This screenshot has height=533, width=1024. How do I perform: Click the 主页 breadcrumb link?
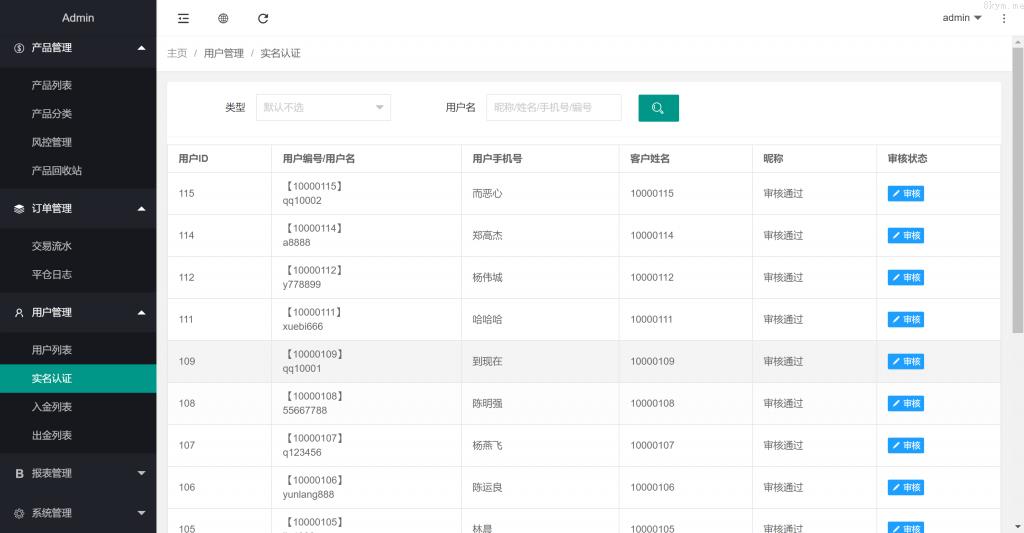[177, 53]
